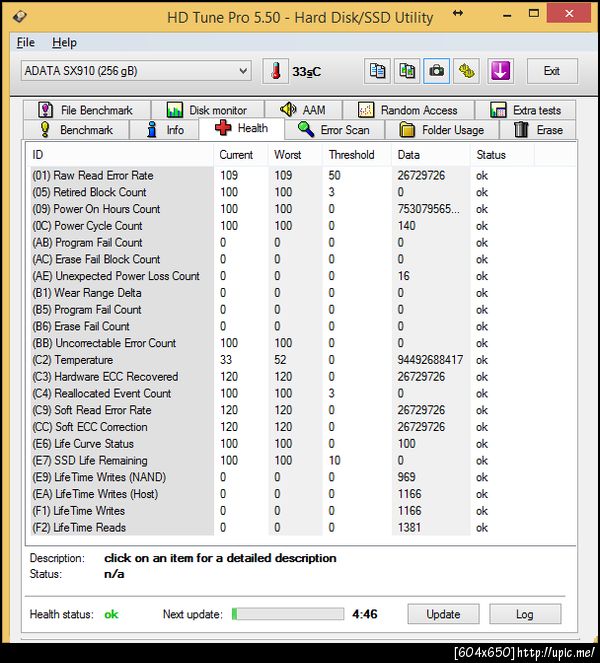The height and width of the screenshot is (663, 600).
Task: Click the Update button
Action: (x=443, y=614)
